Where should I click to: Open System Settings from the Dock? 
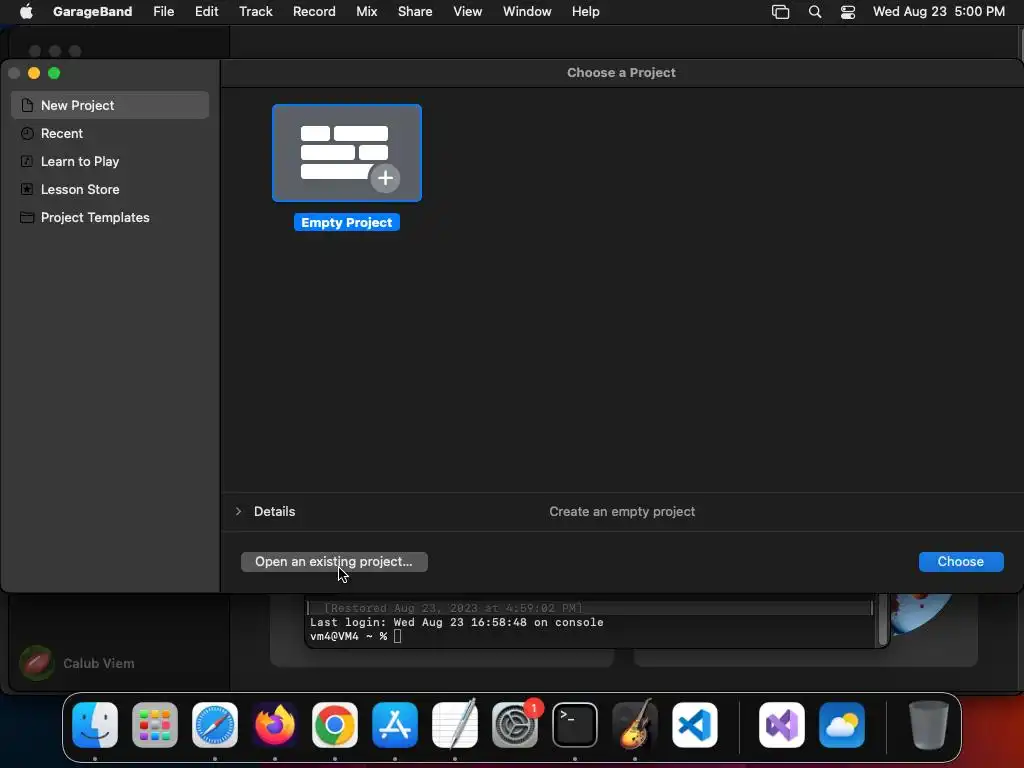[515, 725]
